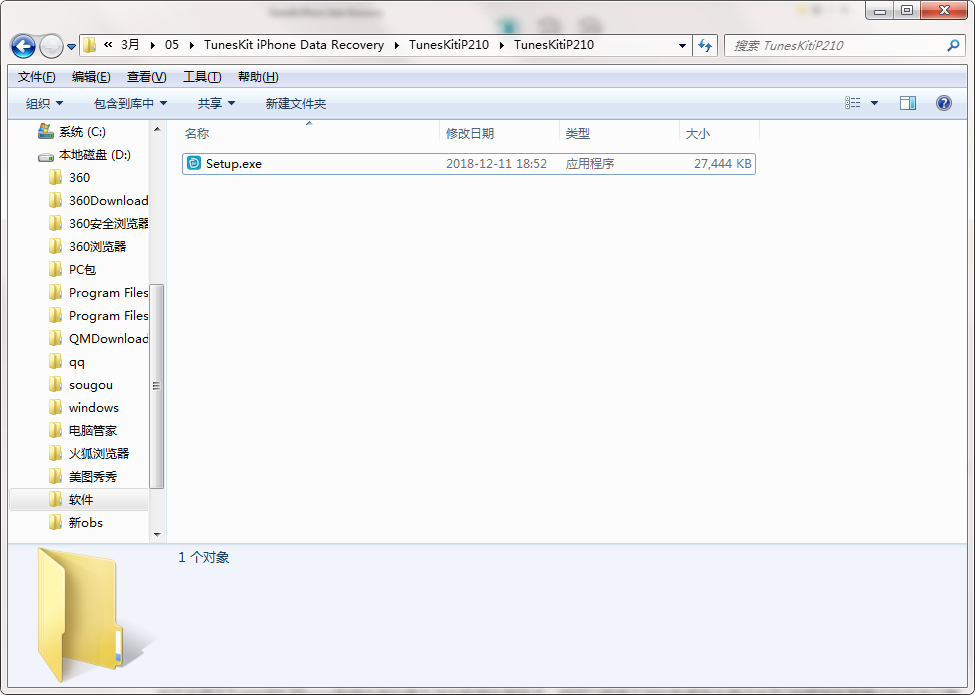Screen dimensions: 975x695
Task: Select the 3月 breadcrumb segment
Action: (130, 45)
